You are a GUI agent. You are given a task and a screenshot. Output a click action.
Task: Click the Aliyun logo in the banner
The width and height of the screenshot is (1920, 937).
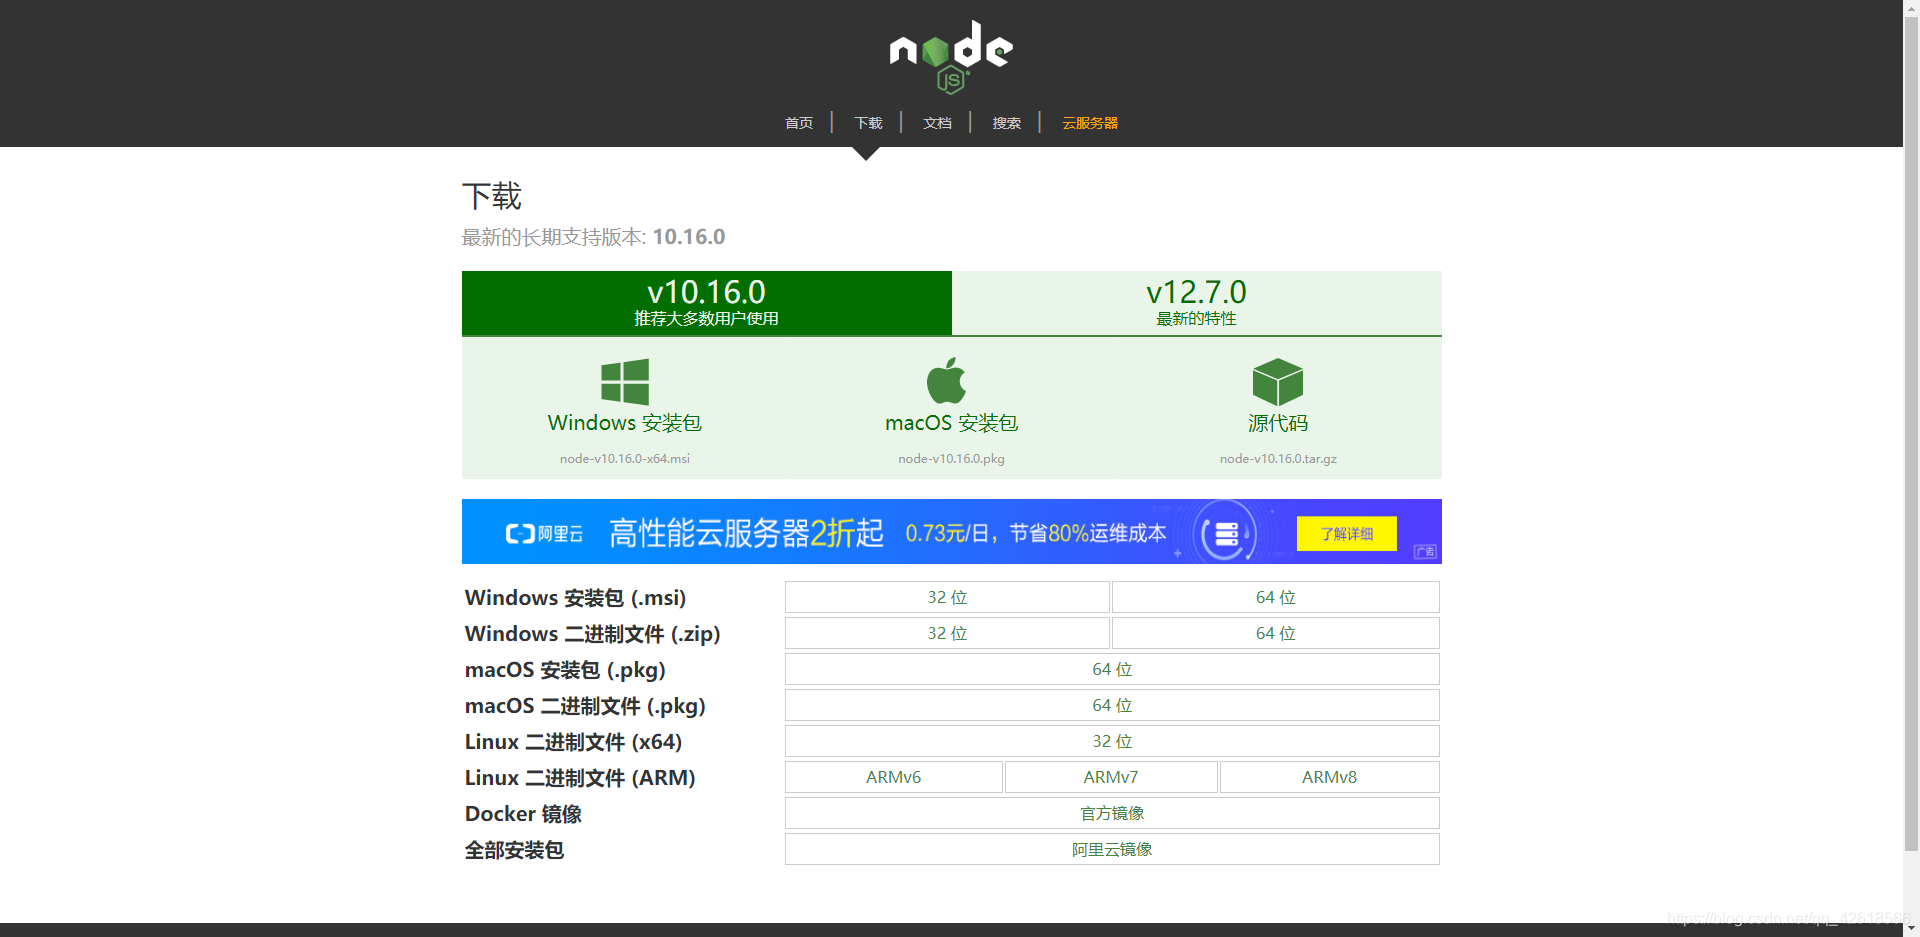(x=544, y=533)
